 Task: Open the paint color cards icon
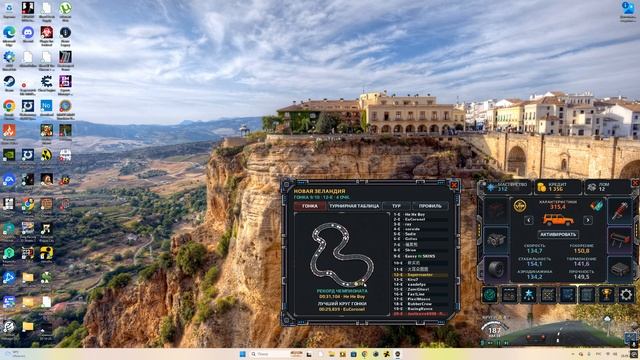[596, 206]
